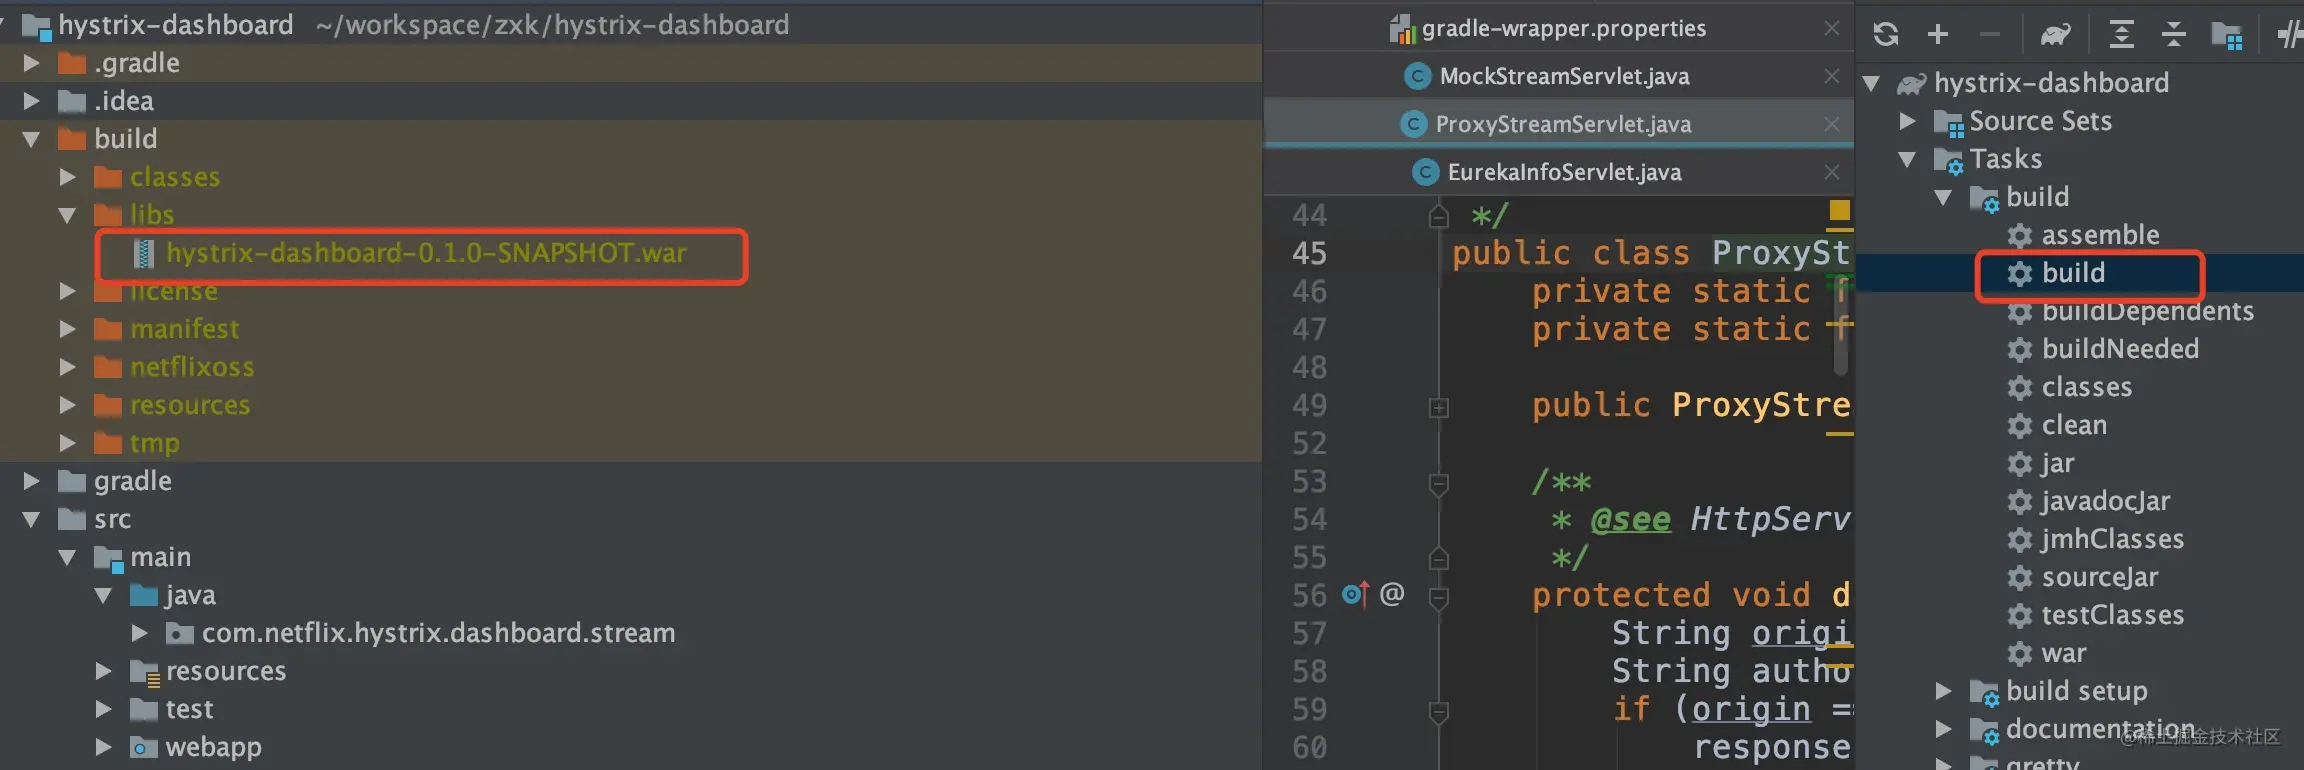Viewport: 2304px width, 770px height.
Task: Click the Refresh Gradle projects icon
Action: point(1886,35)
